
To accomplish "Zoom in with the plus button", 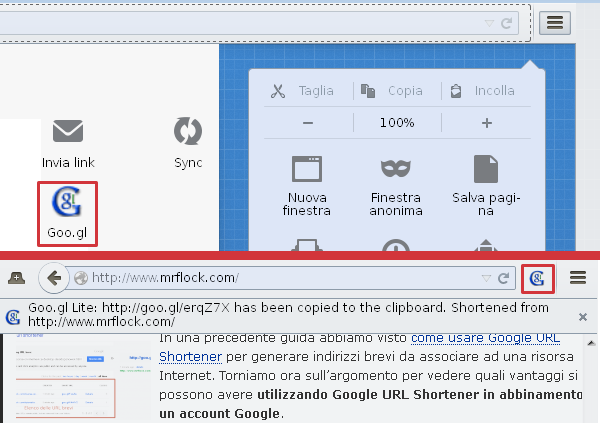I will 487,122.
